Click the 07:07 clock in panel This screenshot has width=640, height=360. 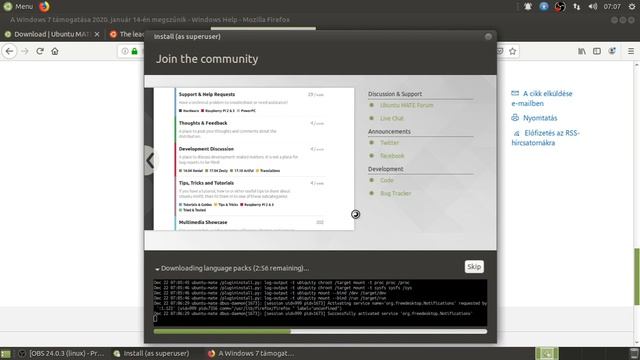point(612,7)
